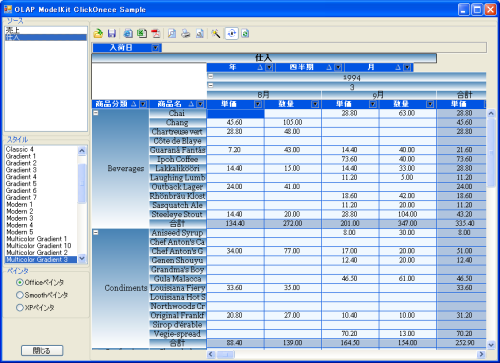Click the style list scrollbar thumb
This screenshot has height=363, width=500.
tap(82, 183)
